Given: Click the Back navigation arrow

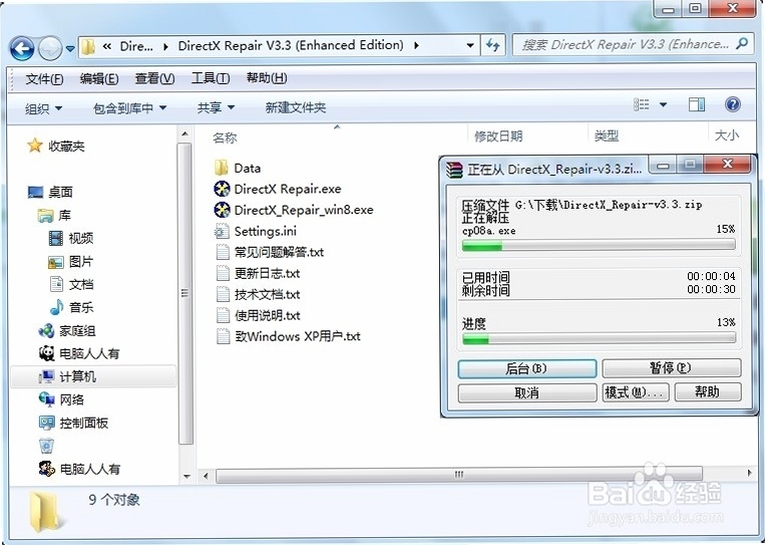Looking at the screenshot, I should coord(22,48).
